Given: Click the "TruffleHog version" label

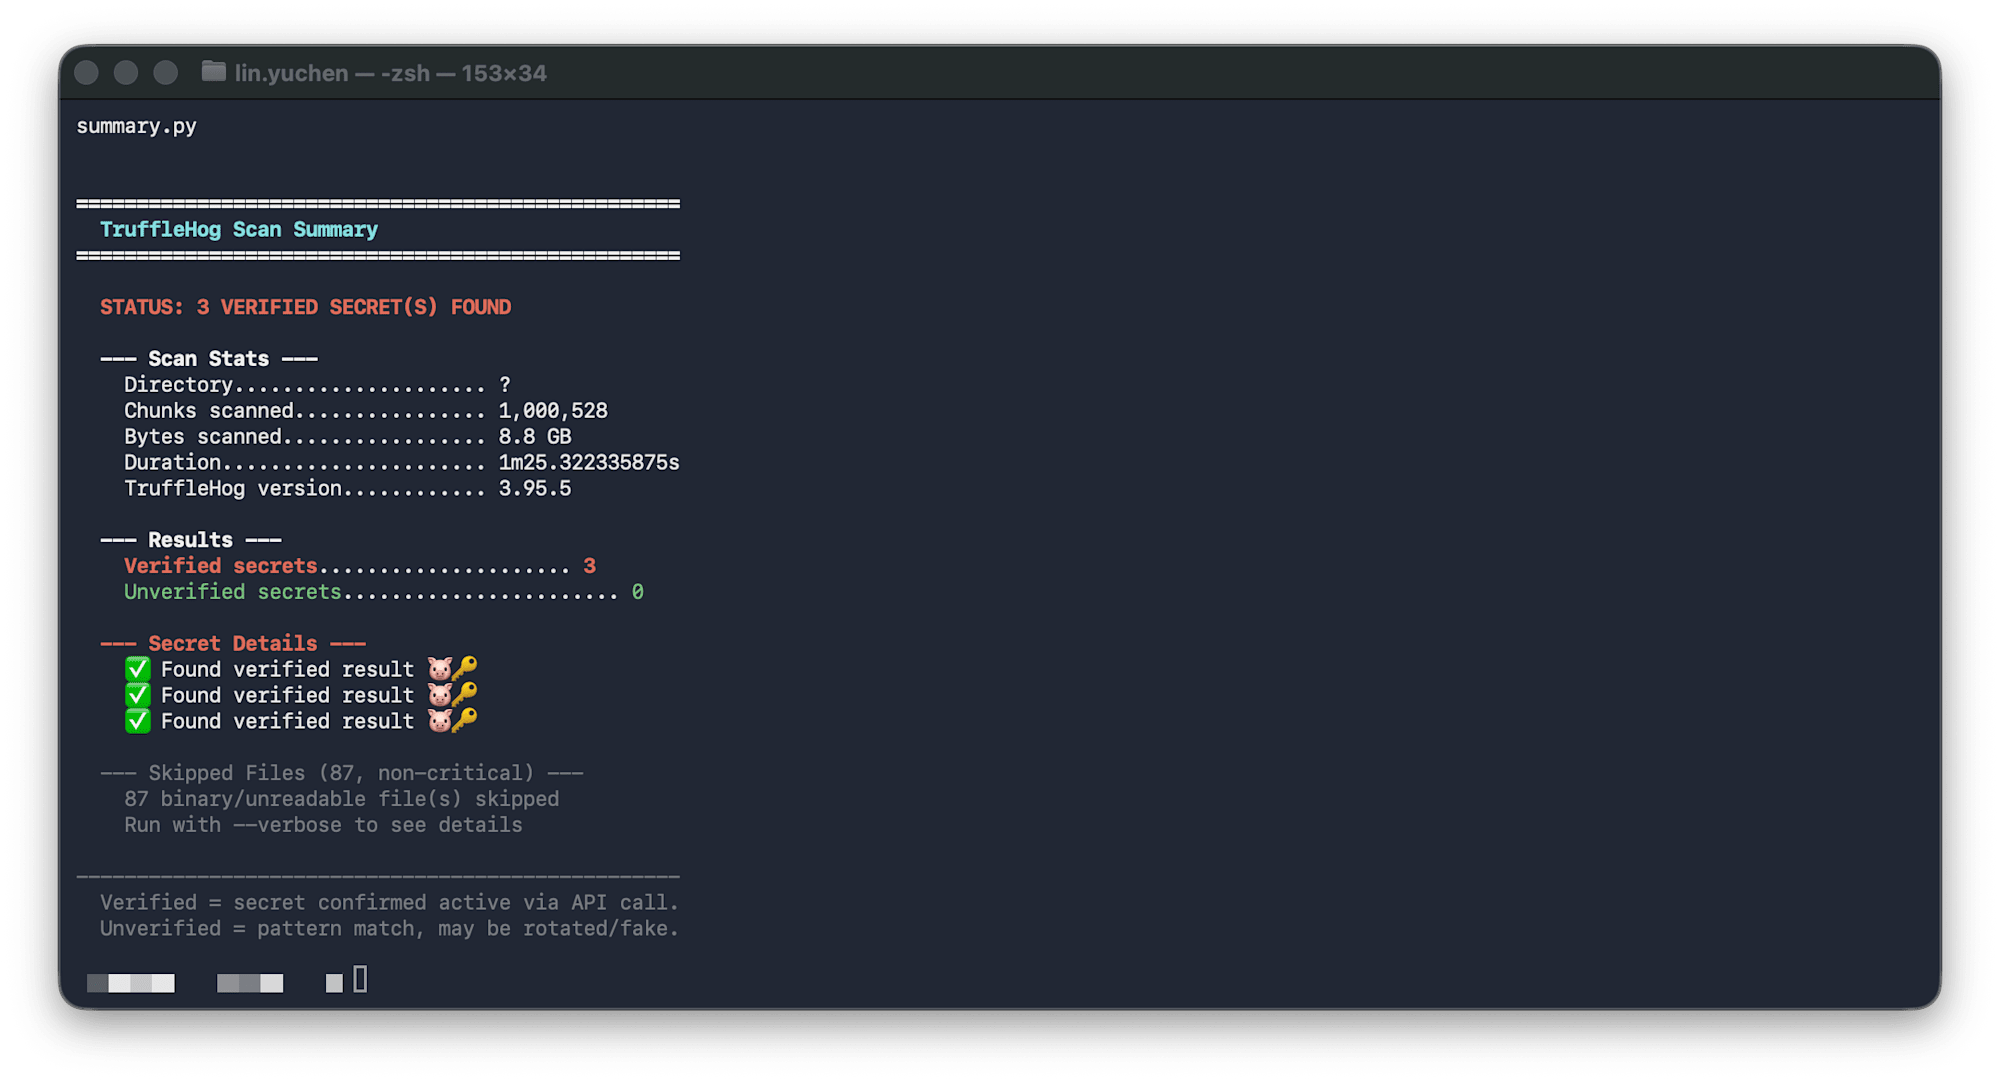Looking at the screenshot, I should coord(233,489).
